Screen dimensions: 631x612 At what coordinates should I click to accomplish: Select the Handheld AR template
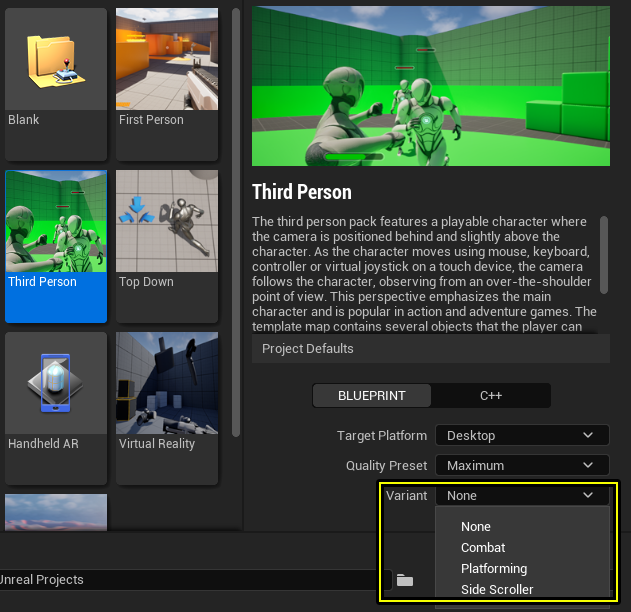[x=56, y=408]
